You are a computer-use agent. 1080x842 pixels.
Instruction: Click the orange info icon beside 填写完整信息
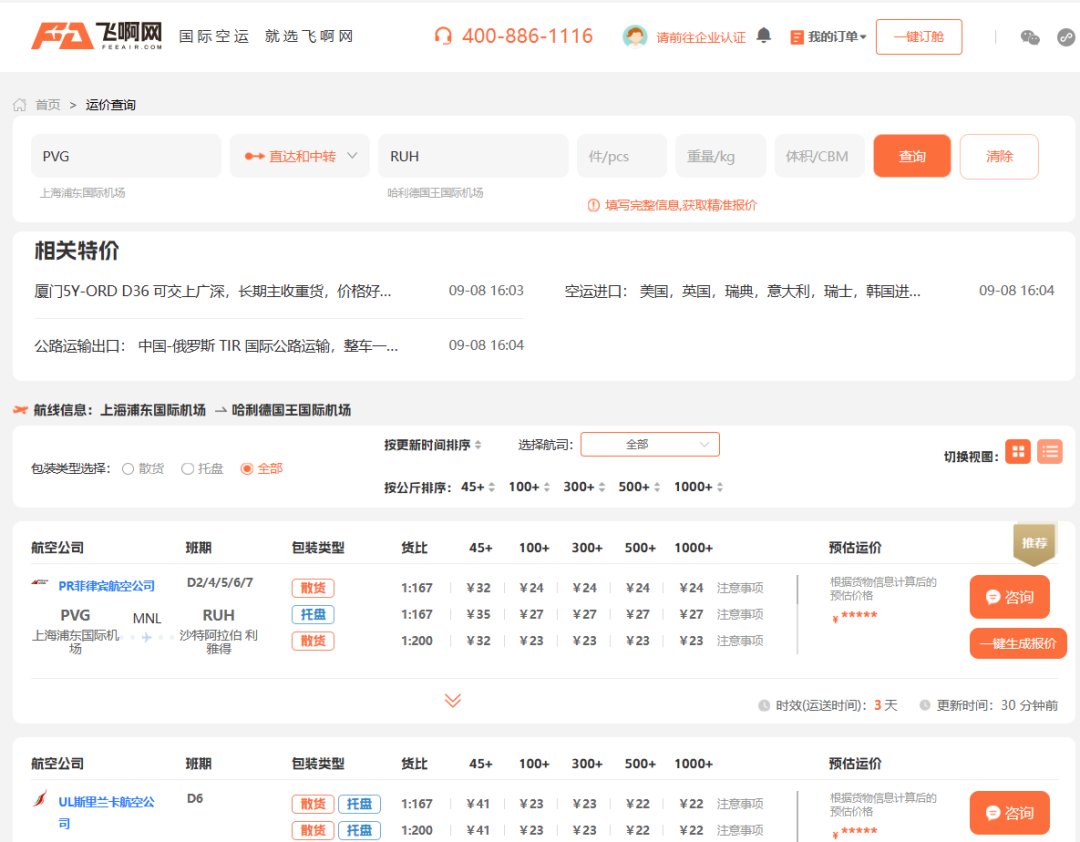tap(593, 205)
